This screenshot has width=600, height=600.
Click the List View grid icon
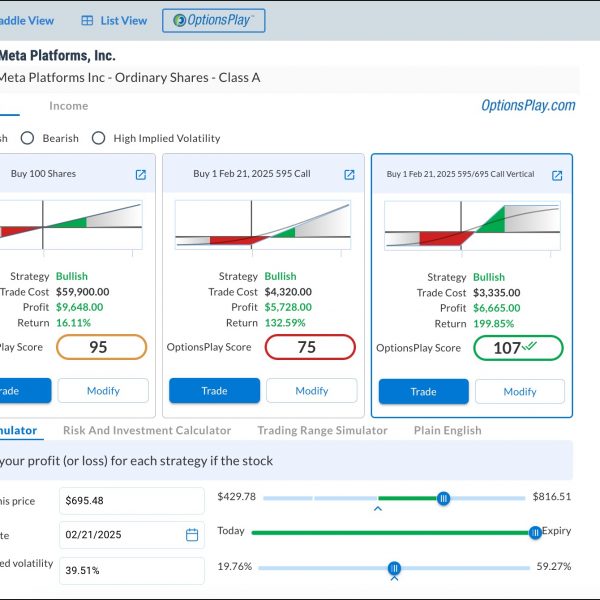tap(87, 21)
